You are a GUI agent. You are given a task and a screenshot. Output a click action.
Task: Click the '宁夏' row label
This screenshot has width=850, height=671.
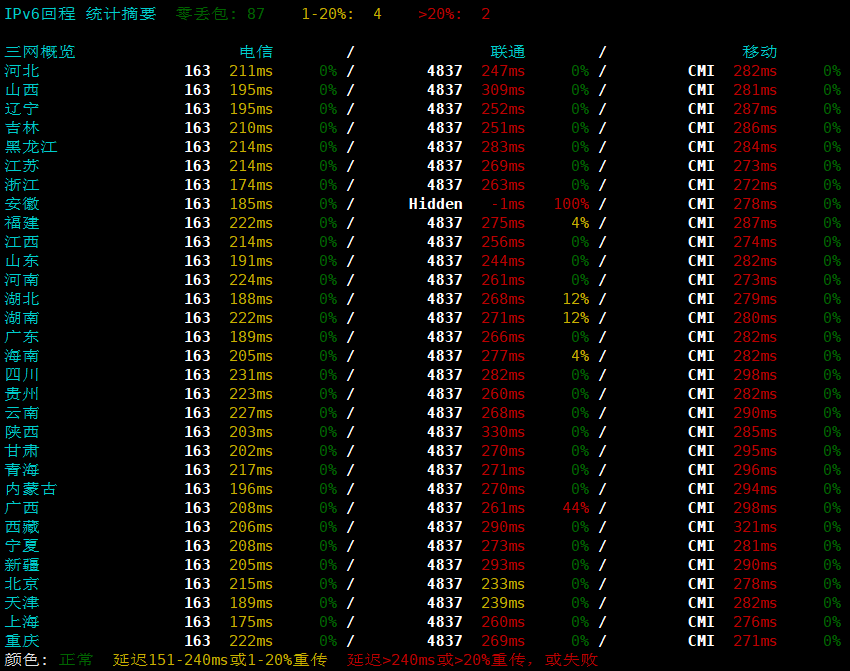(x=22, y=545)
